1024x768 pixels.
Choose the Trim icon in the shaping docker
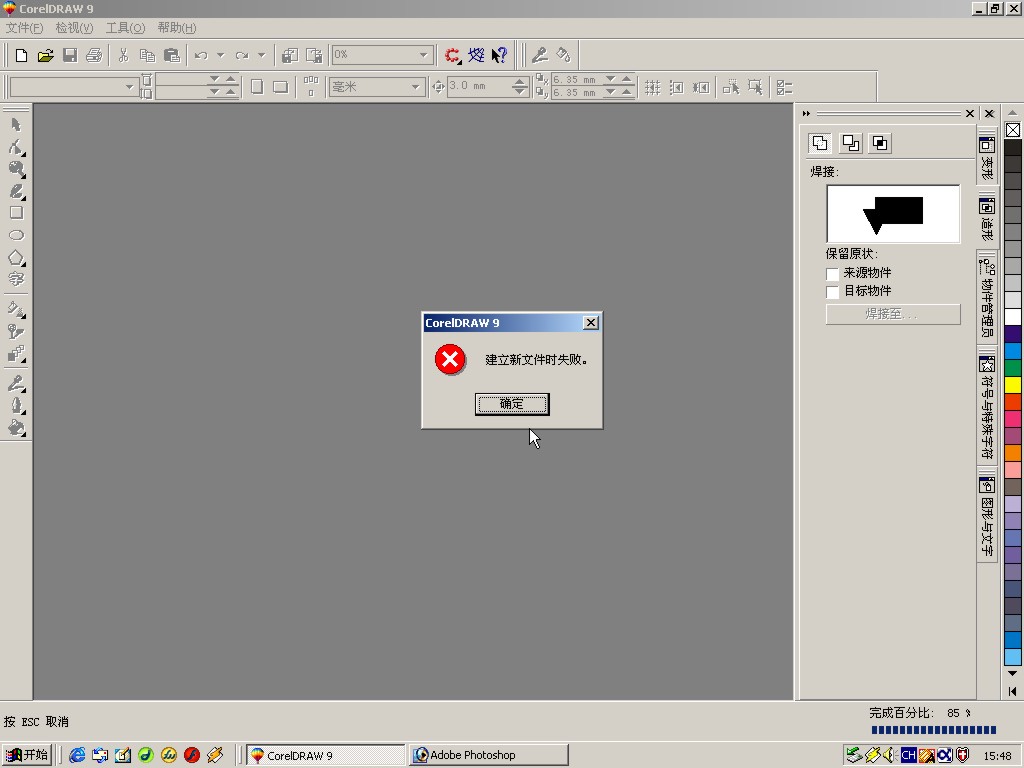coord(850,143)
